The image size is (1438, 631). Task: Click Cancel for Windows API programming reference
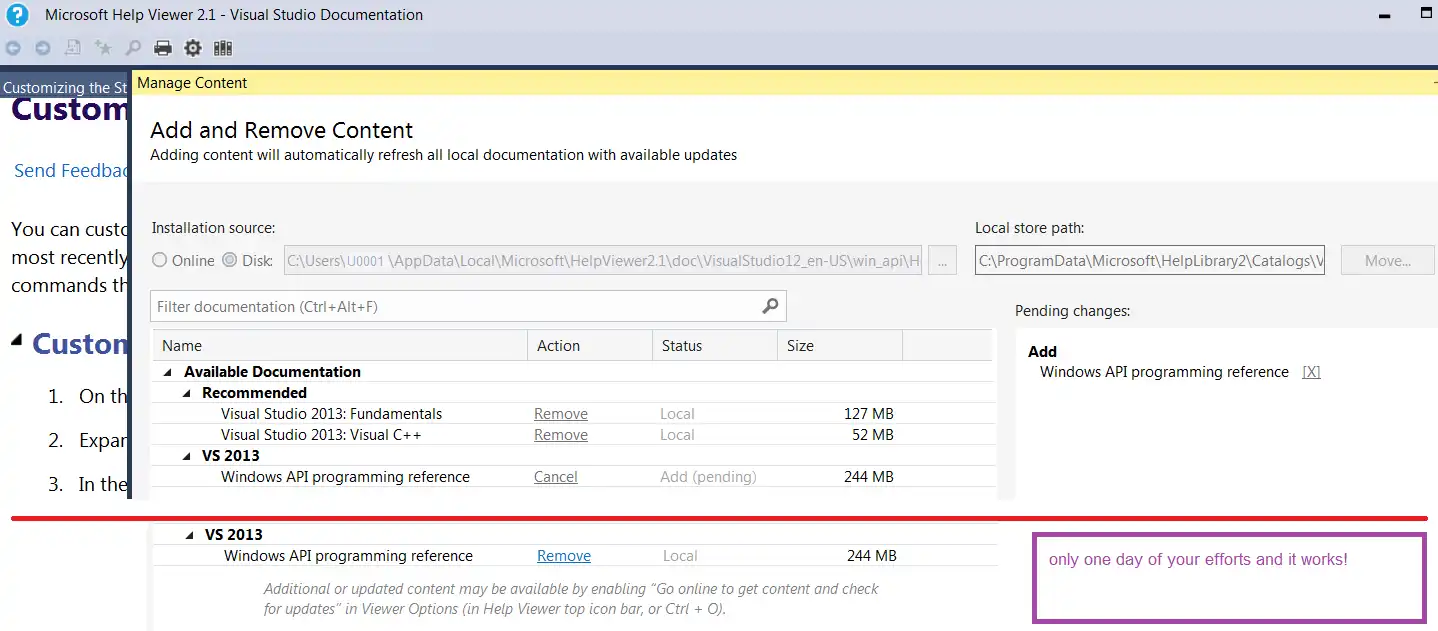[556, 477]
